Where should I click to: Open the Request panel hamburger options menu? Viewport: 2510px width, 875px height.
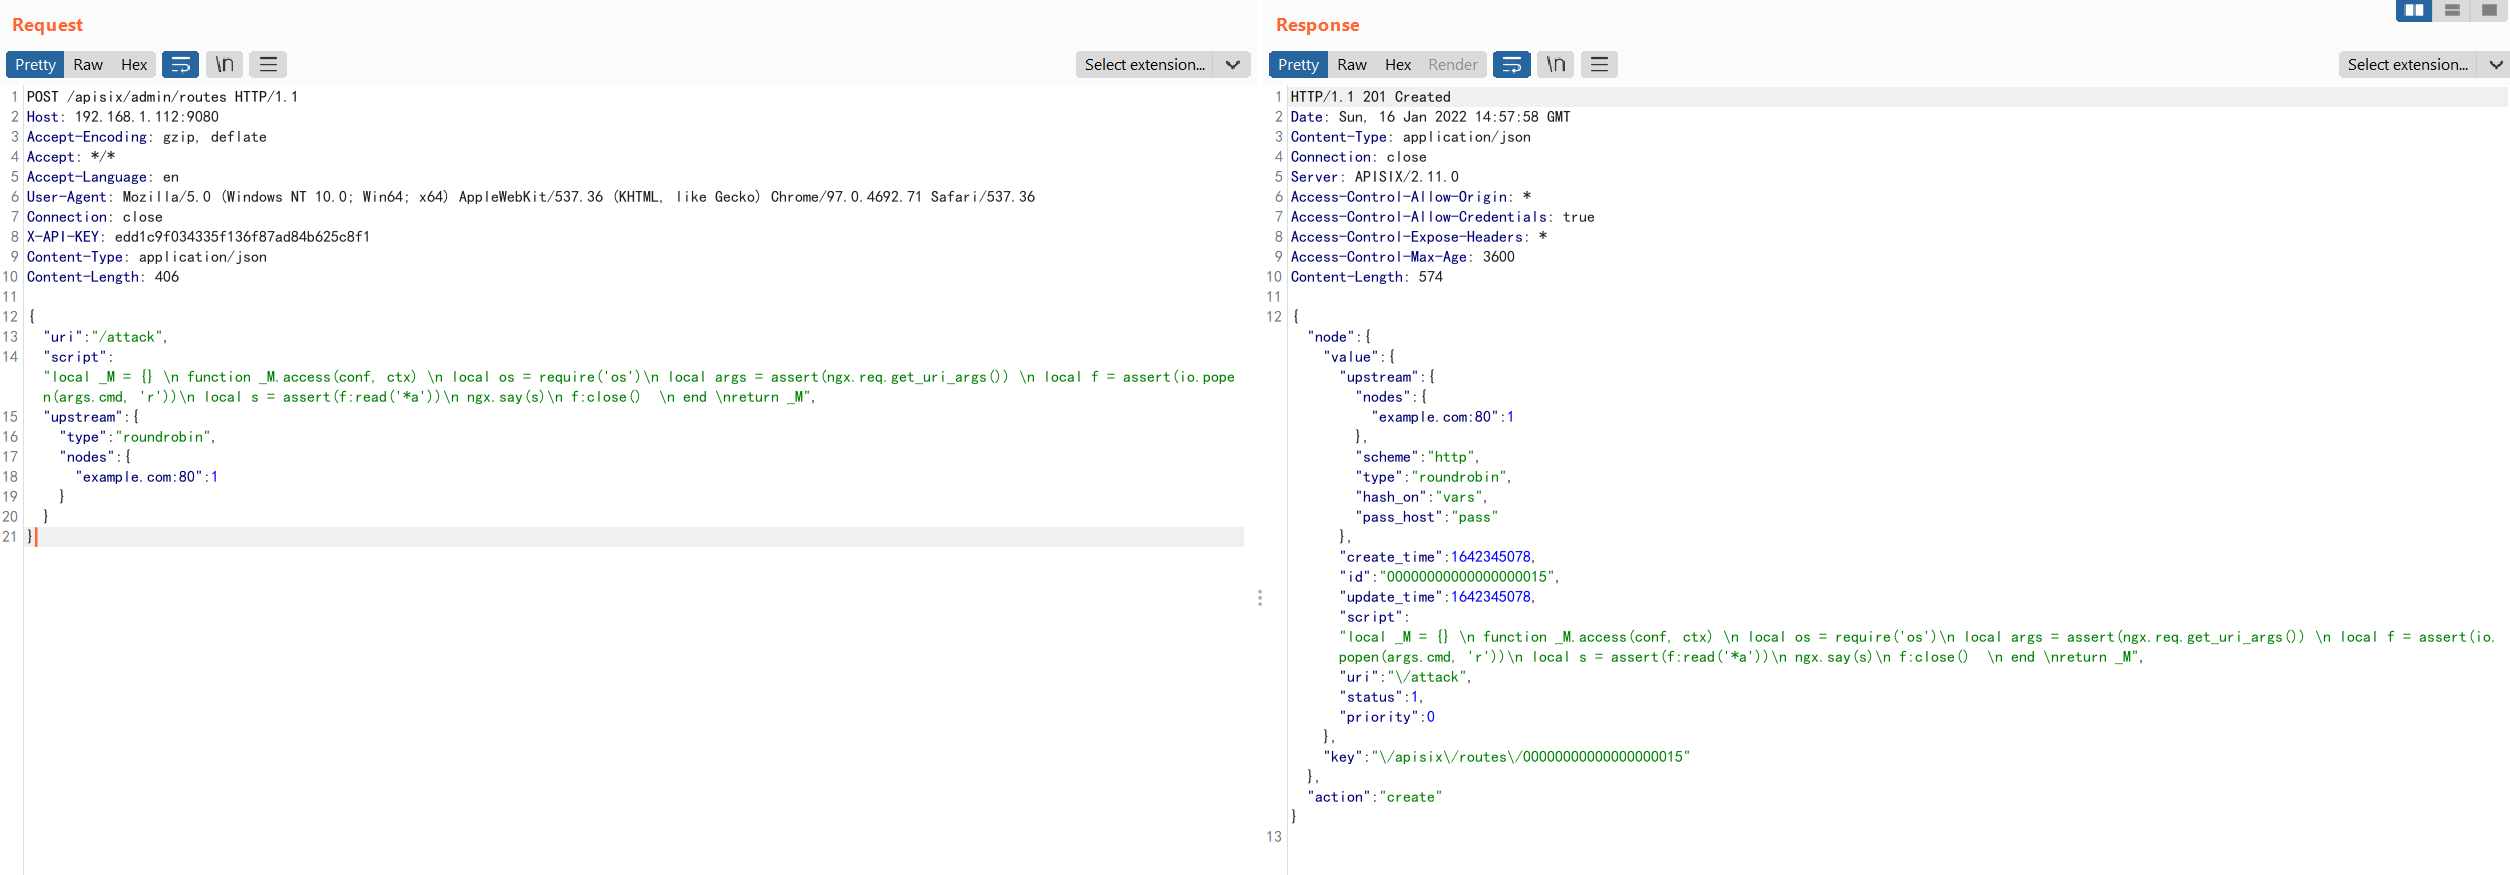(268, 65)
